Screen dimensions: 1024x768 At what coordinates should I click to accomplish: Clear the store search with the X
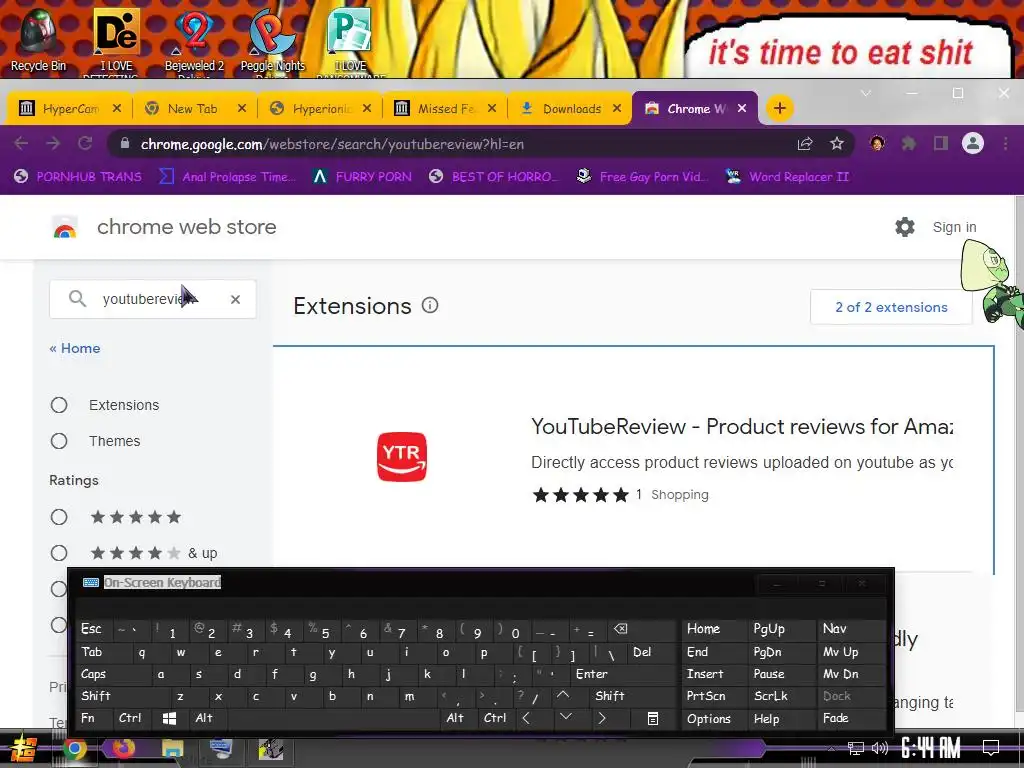pos(235,299)
